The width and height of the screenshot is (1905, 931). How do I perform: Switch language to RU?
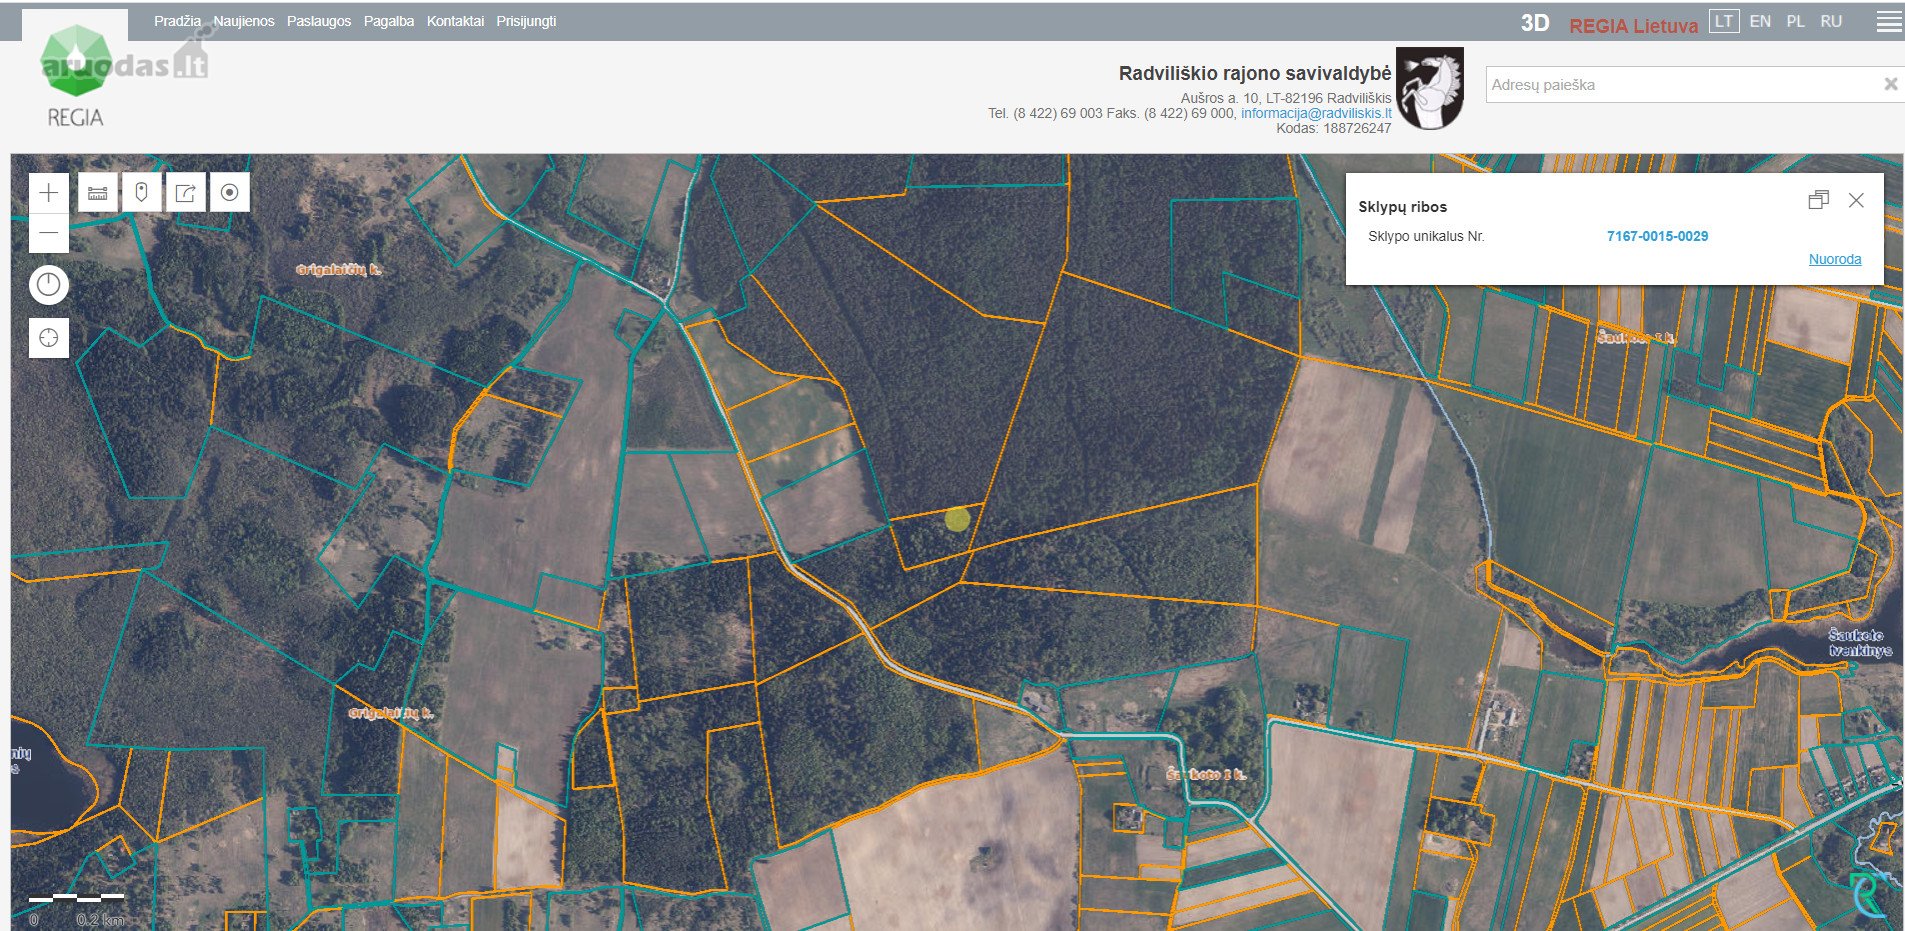[x=1831, y=21]
